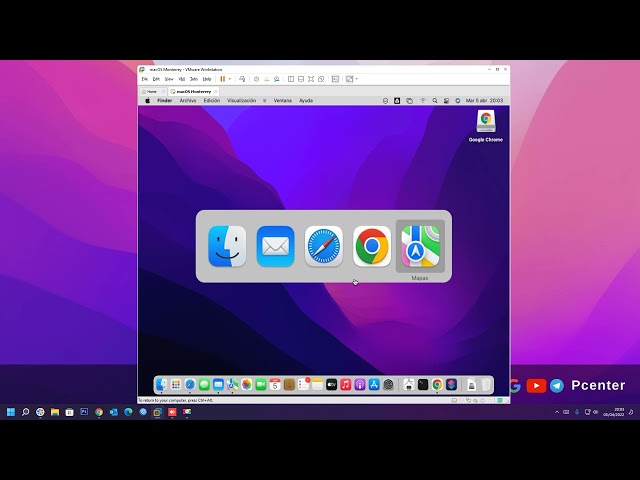Open Shortcuts app from the dock
640x480 pixels.
pyautogui.click(x=451, y=384)
